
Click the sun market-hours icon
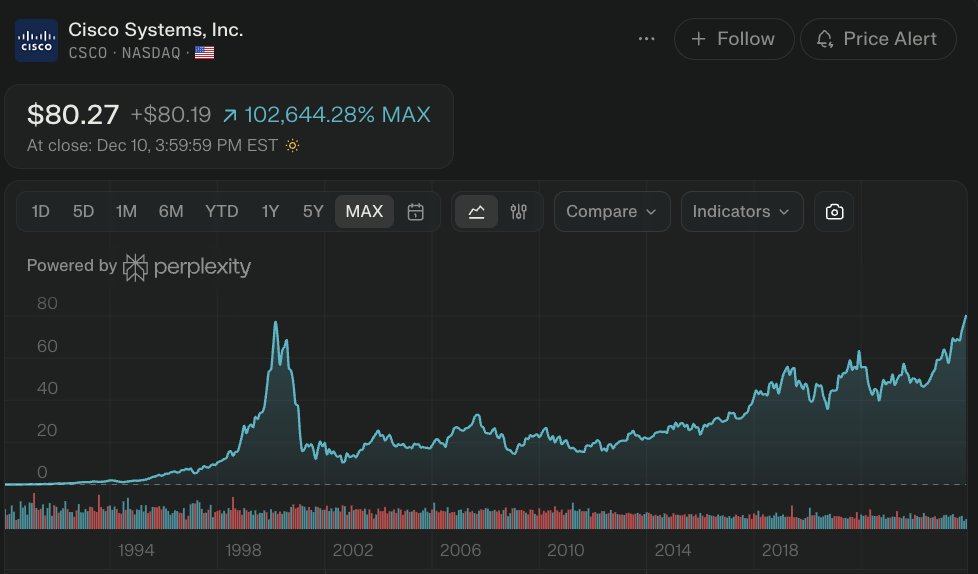pyautogui.click(x=292, y=145)
